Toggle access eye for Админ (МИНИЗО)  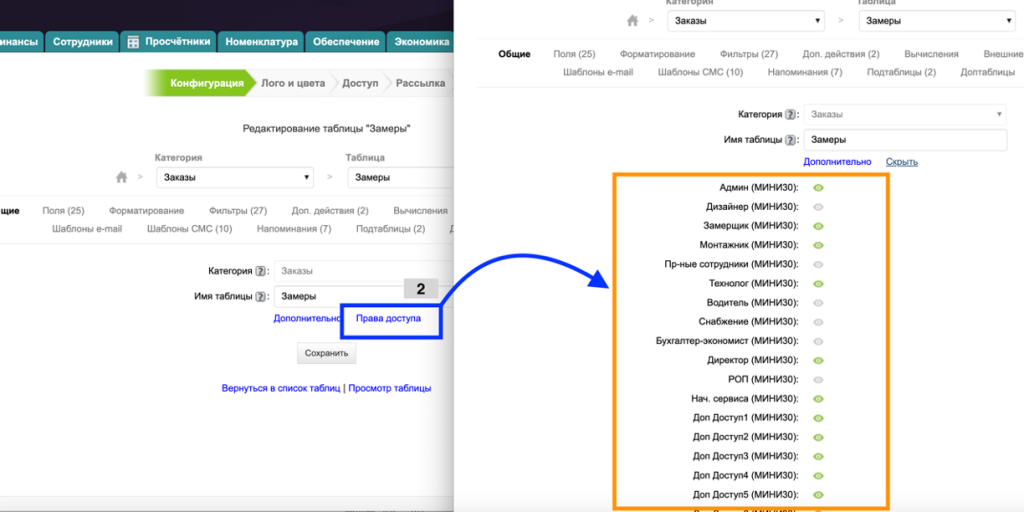coord(818,188)
